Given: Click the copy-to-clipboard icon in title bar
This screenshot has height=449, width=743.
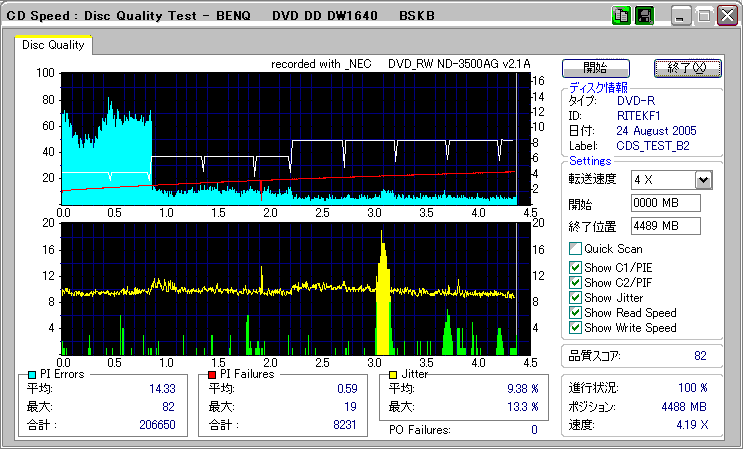Looking at the screenshot, I should click(x=619, y=16).
